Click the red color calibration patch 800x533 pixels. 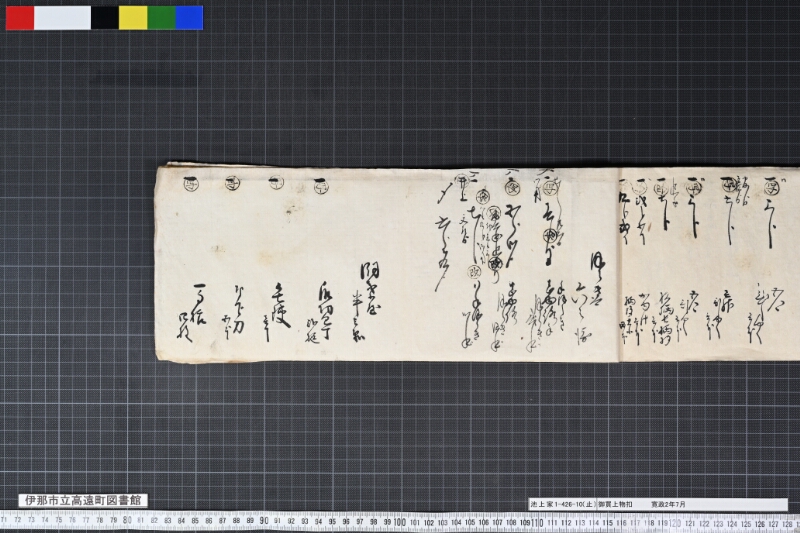point(20,18)
